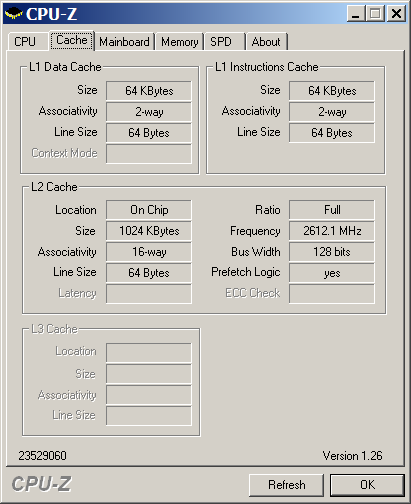Click the Refresh button
Viewport: 411px width, 504px height.
pyautogui.click(x=287, y=485)
